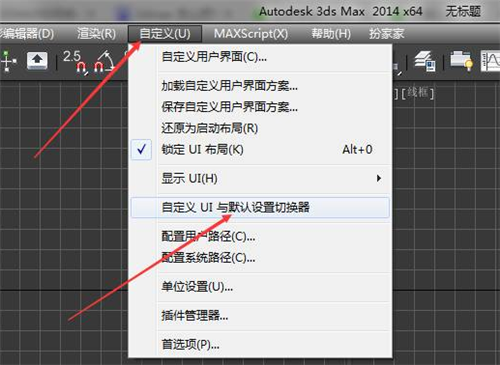Image resolution: width=500 pixels, height=365 pixels.
Task: Select 保存自定义用户界面方案...
Action: click(260, 107)
